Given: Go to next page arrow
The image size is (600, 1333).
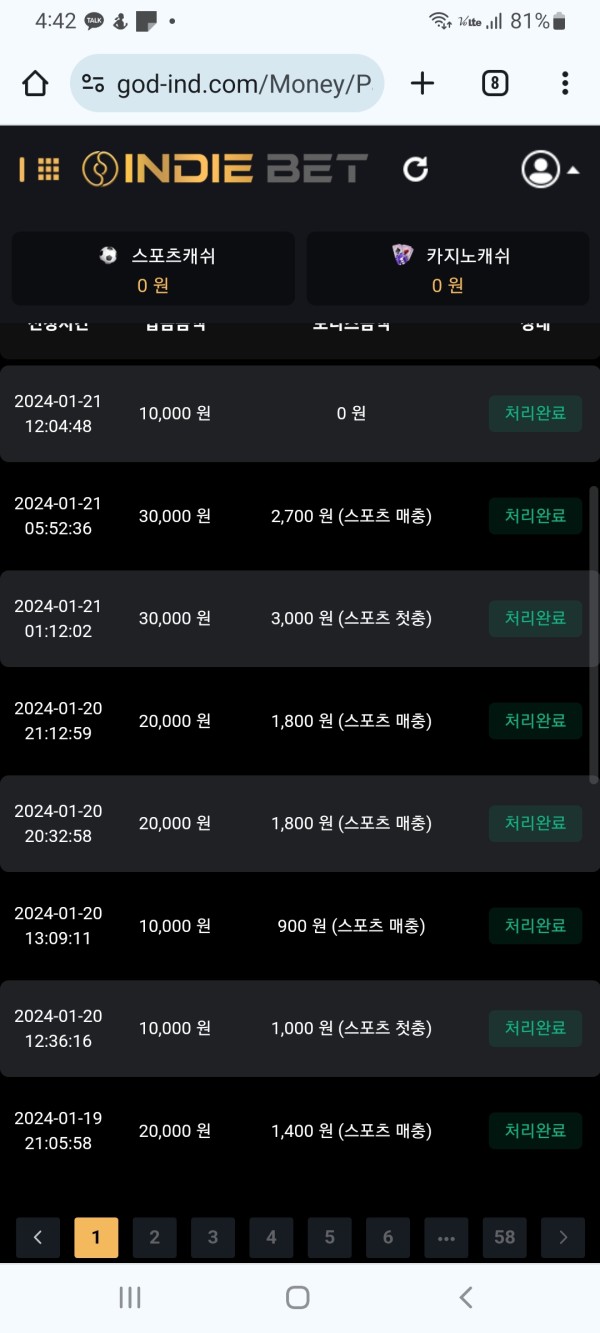Looking at the screenshot, I should pyautogui.click(x=563, y=1237).
